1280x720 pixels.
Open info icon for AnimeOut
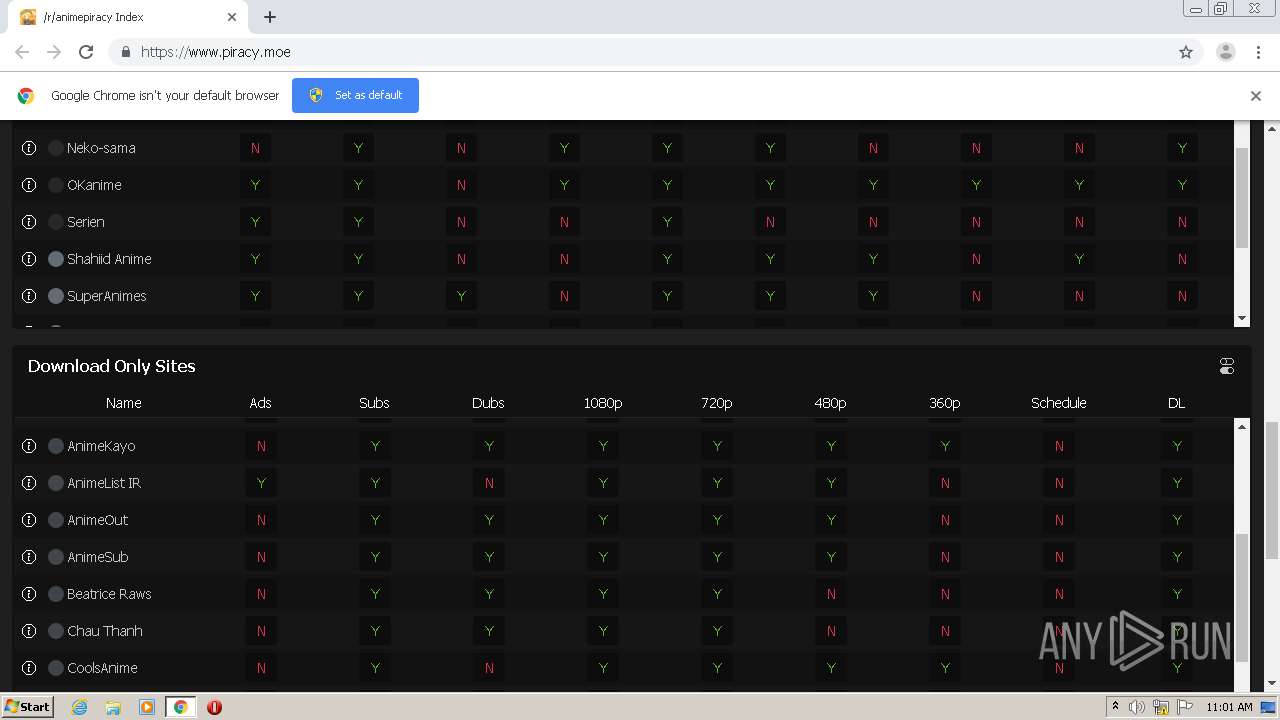tap(29, 520)
